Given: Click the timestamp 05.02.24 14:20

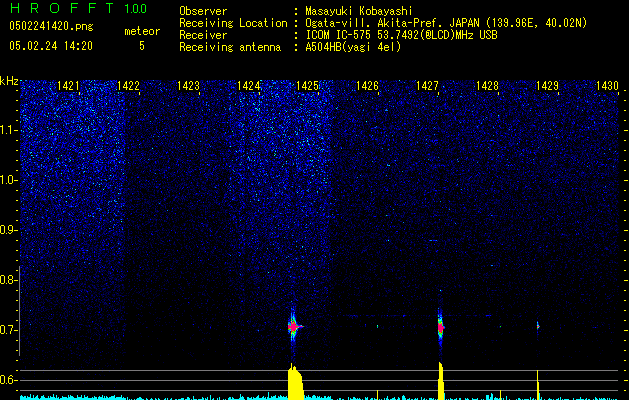Looking at the screenshot, I should [x=51, y=46].
